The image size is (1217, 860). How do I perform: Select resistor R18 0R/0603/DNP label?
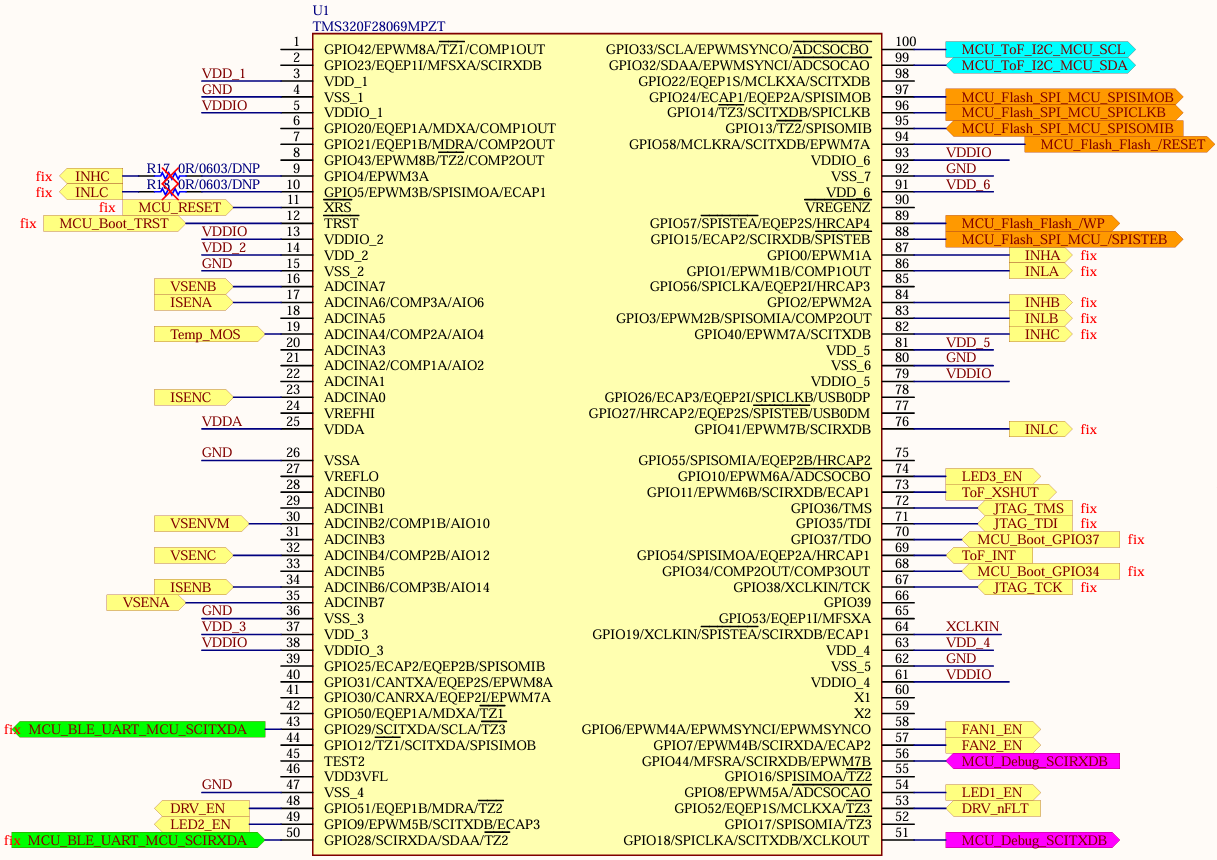(203, 184)
